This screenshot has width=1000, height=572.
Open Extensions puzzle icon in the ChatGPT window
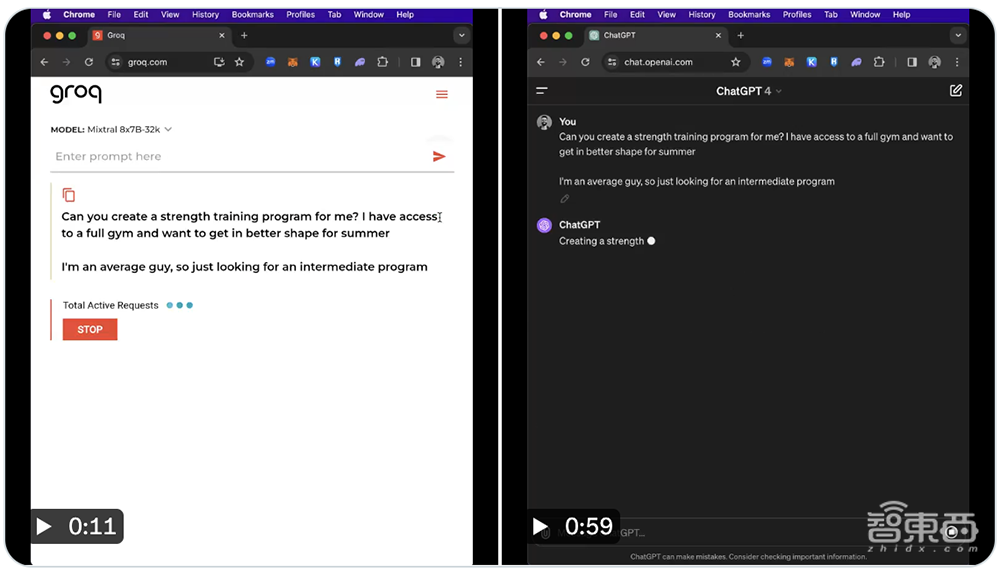(879, 62)
